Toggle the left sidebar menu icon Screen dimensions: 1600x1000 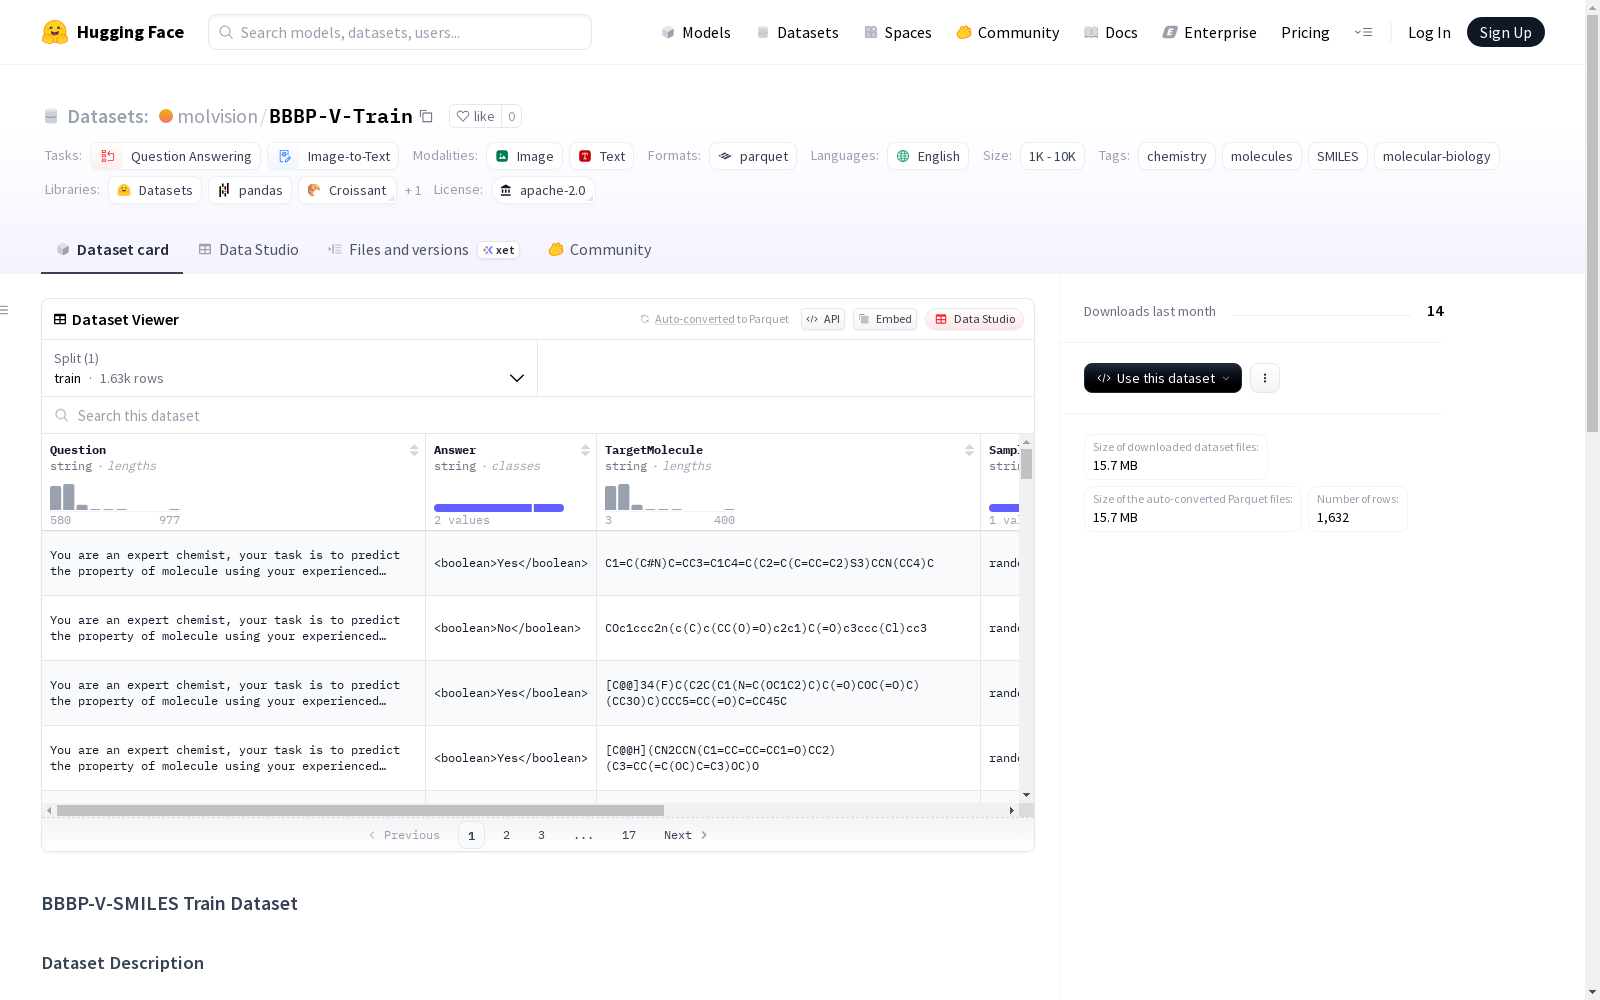pyautogui.click(x=5, y=310)
